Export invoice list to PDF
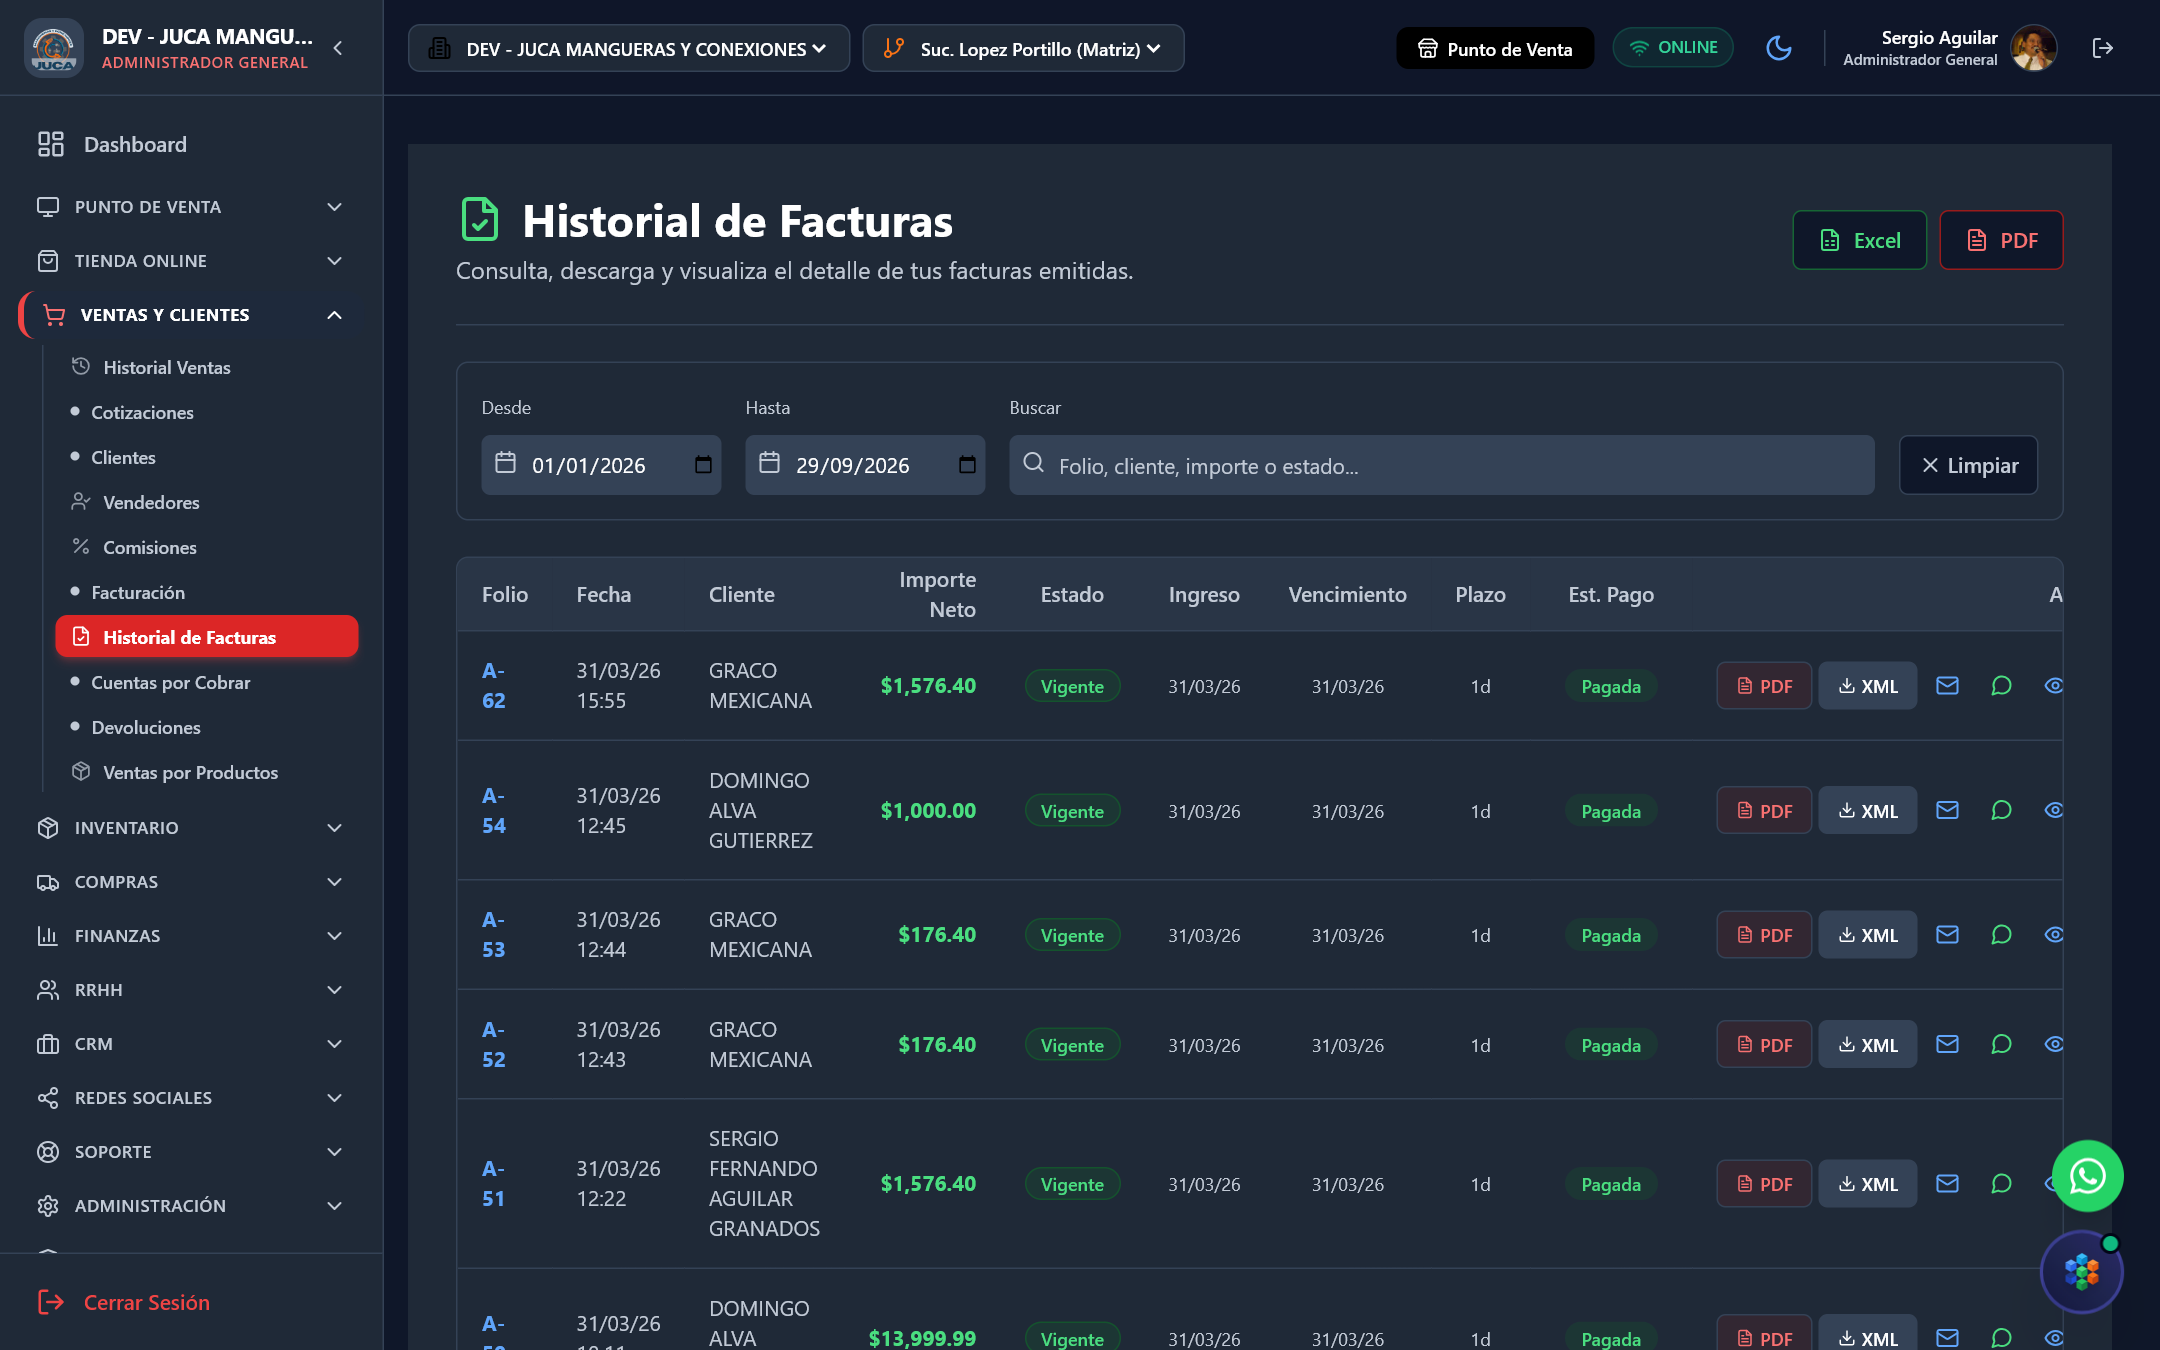Image resolution: width=2160 pixels, height=1350 pixels. [x=2001, y=240]
